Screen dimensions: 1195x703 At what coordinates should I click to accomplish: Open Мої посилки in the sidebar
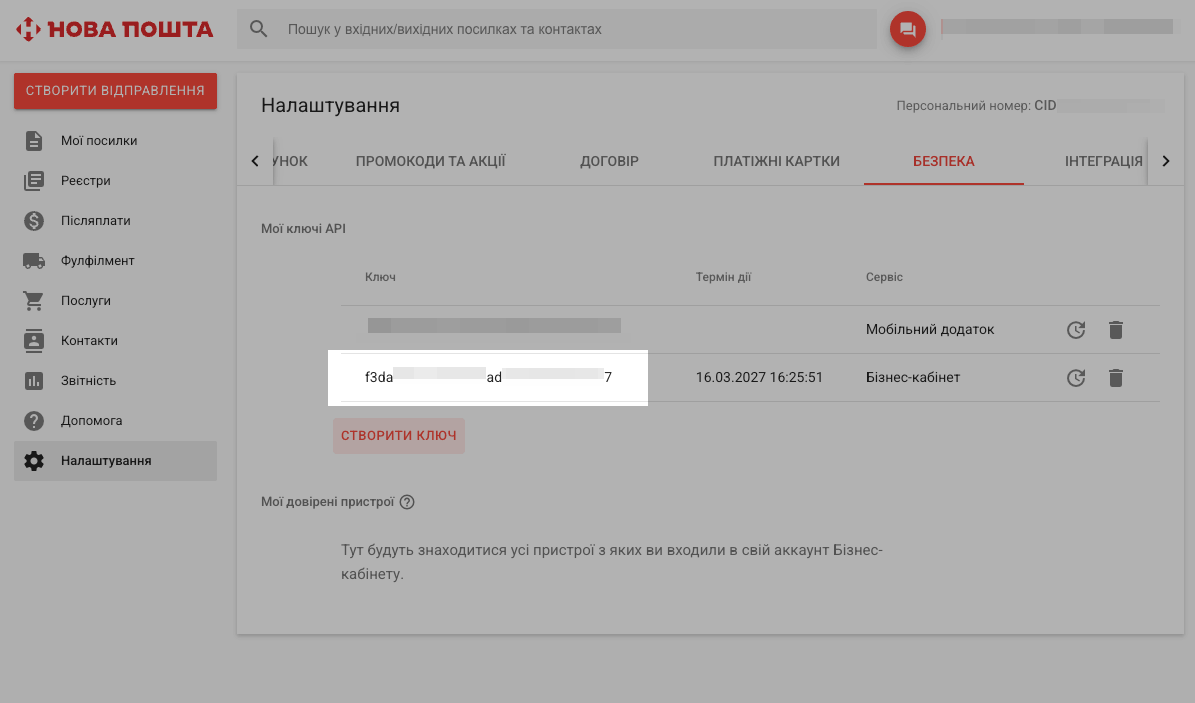99,141
